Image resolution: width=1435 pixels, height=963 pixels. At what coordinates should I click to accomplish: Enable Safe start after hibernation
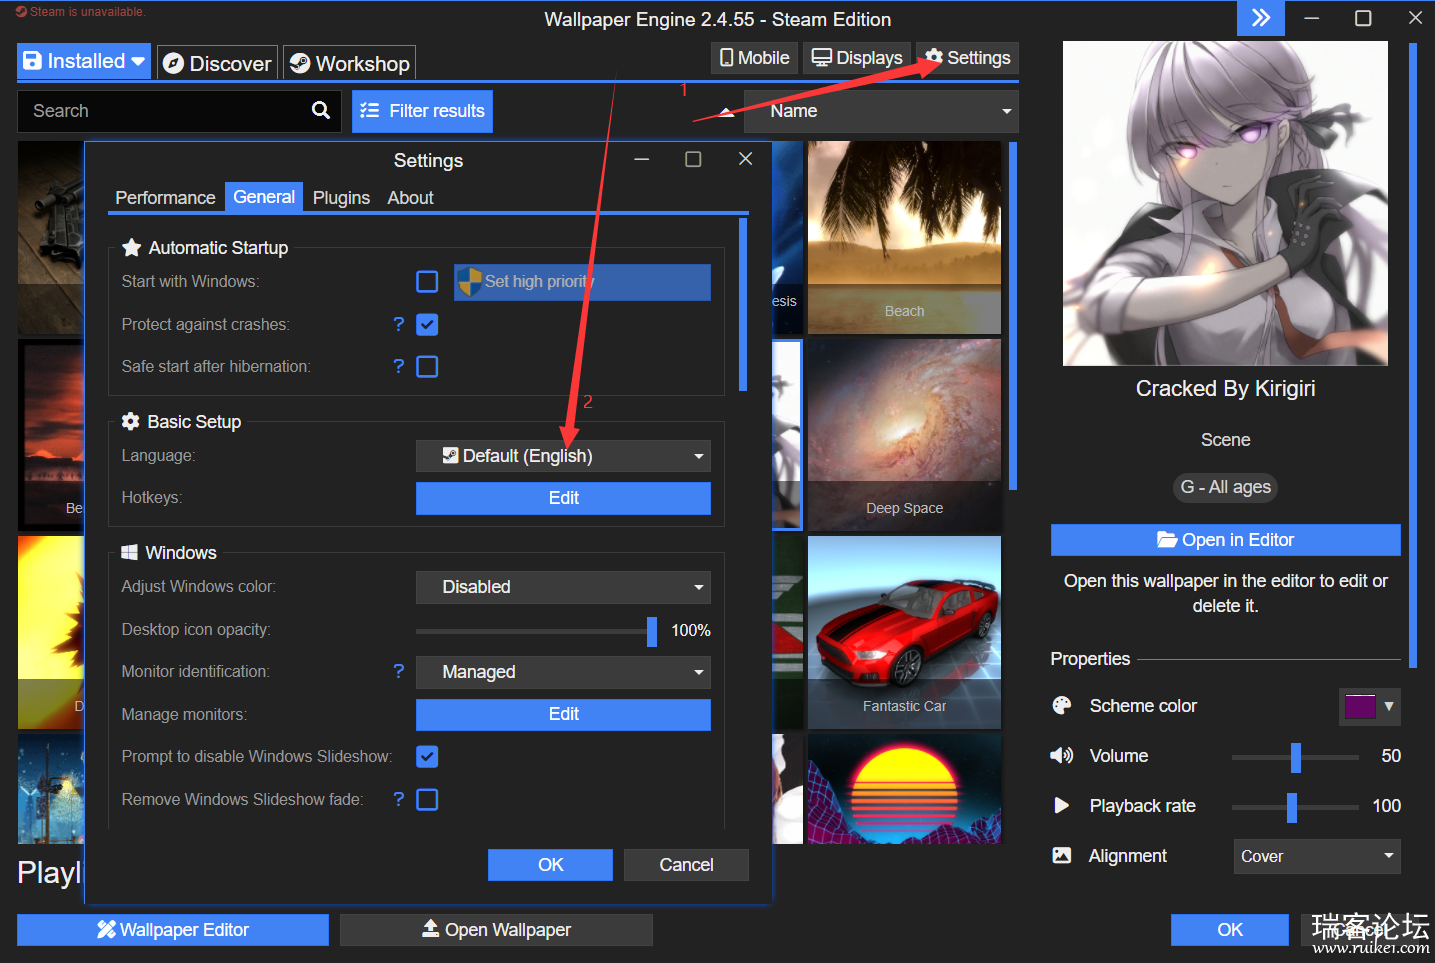pyautogui.click(x=427, y=366)
